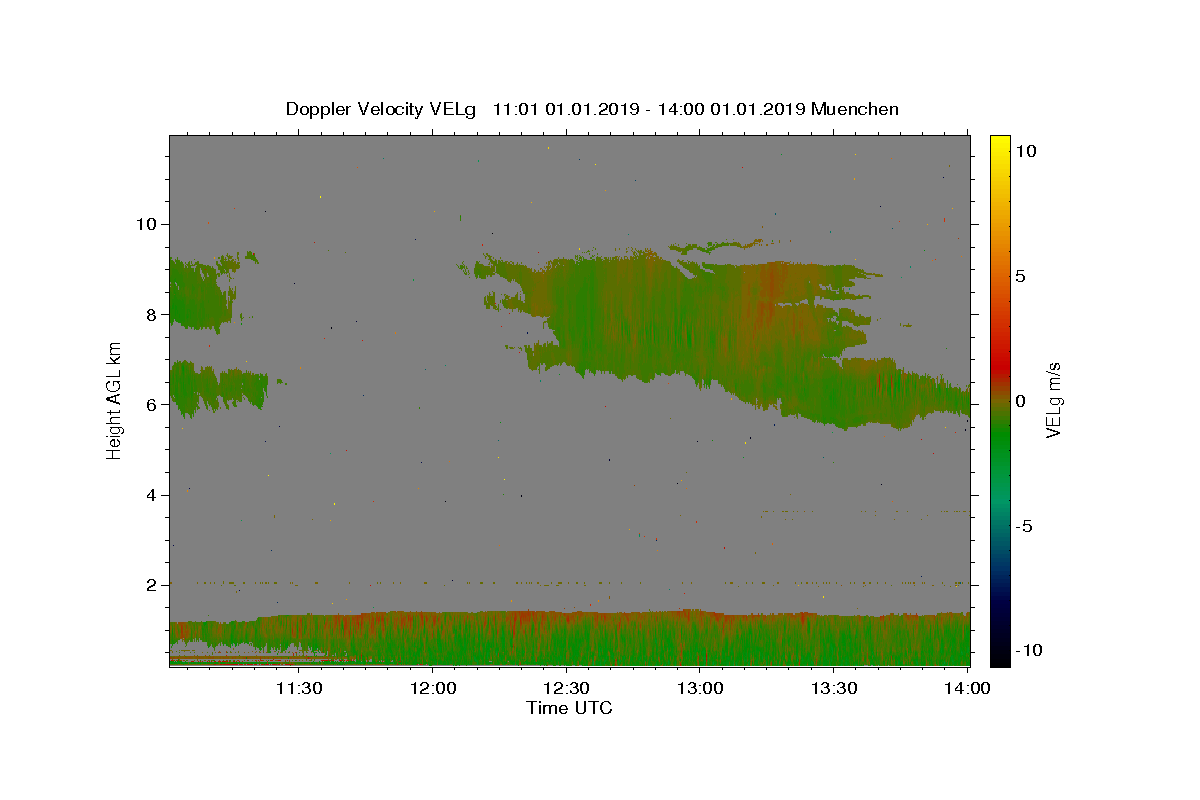Click the 12:00 time tick label
Image resolution: width=1200 pixels, height=800 pixels.
click(433, 688)
